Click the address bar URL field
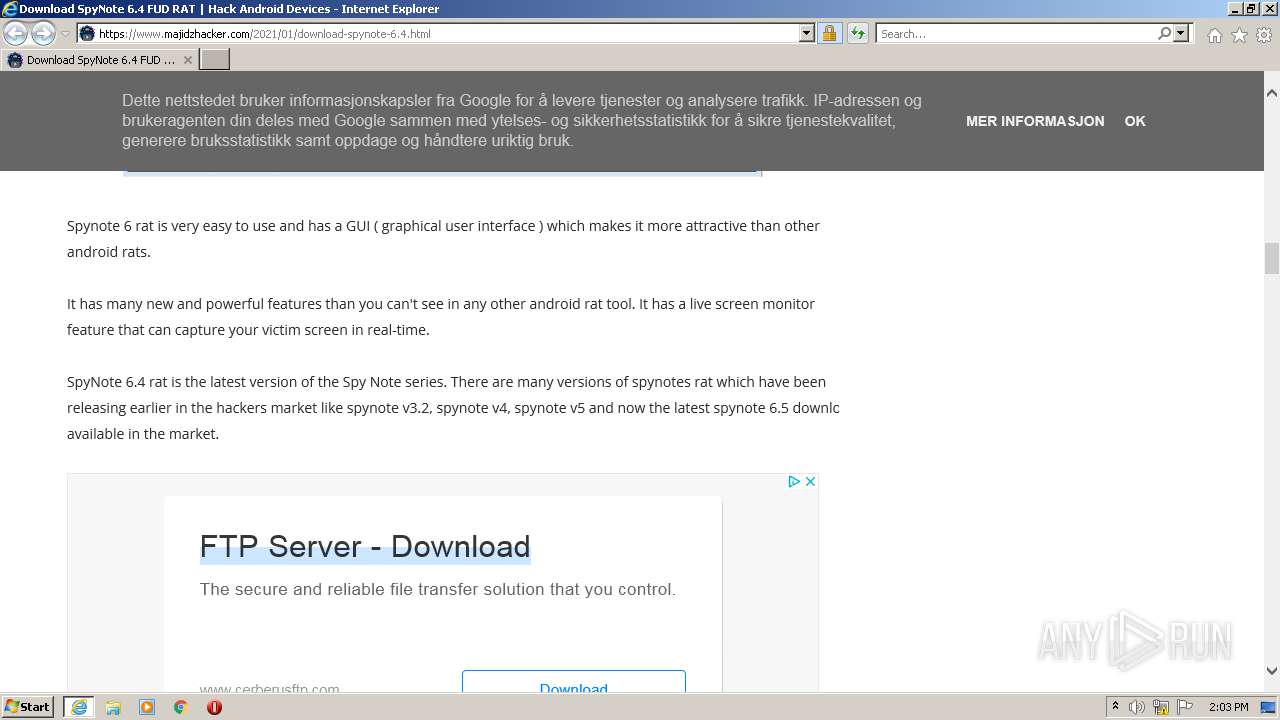This screenshot has width=1280, height=720. coord(447,33)
